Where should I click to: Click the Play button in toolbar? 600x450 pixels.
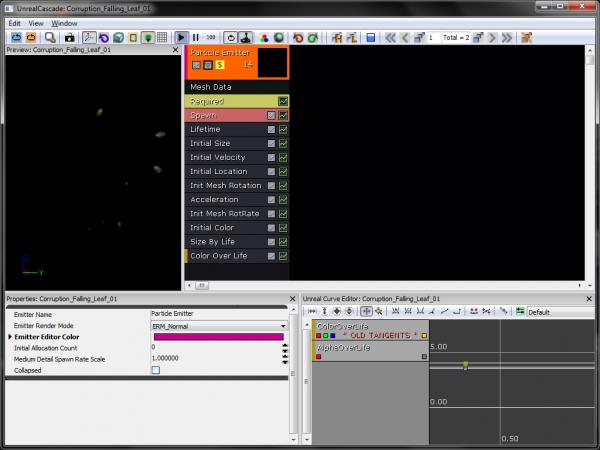(x=181, y=37)
